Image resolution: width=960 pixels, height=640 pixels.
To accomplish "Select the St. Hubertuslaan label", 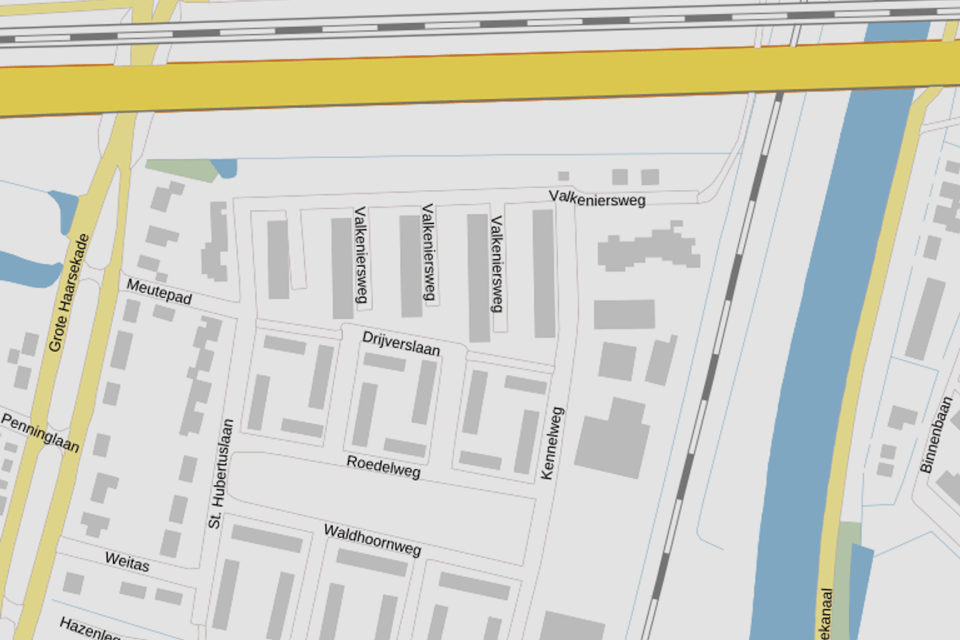I will pos(220,473).
